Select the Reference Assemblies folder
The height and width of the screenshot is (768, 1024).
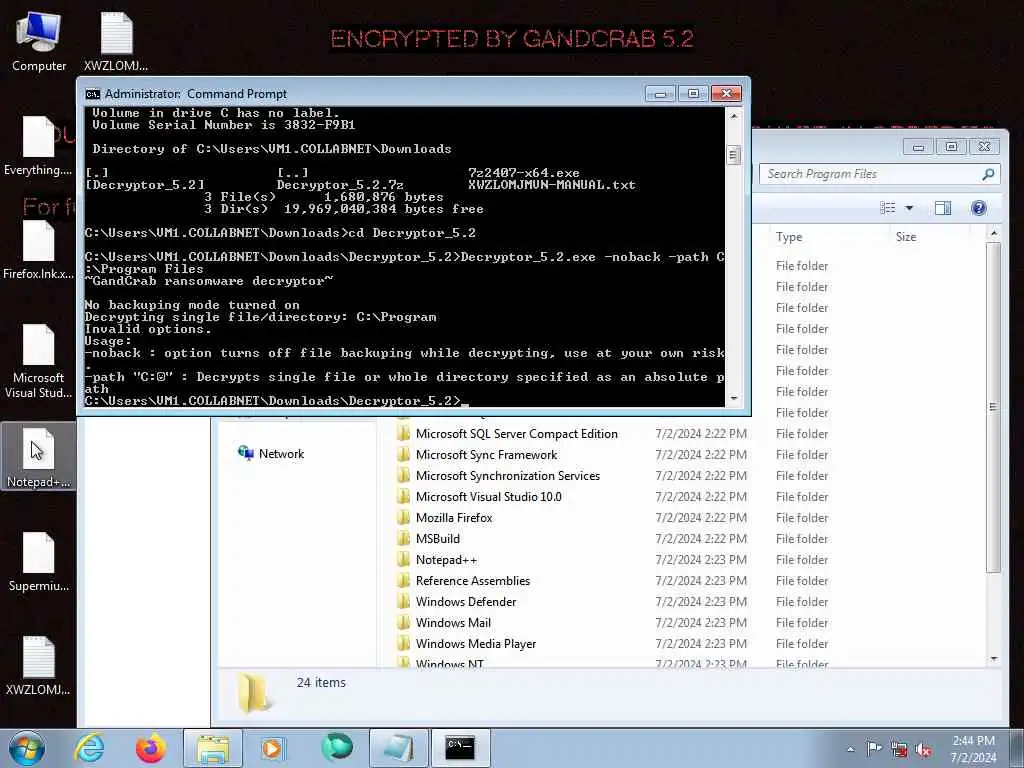click(473, 581)
